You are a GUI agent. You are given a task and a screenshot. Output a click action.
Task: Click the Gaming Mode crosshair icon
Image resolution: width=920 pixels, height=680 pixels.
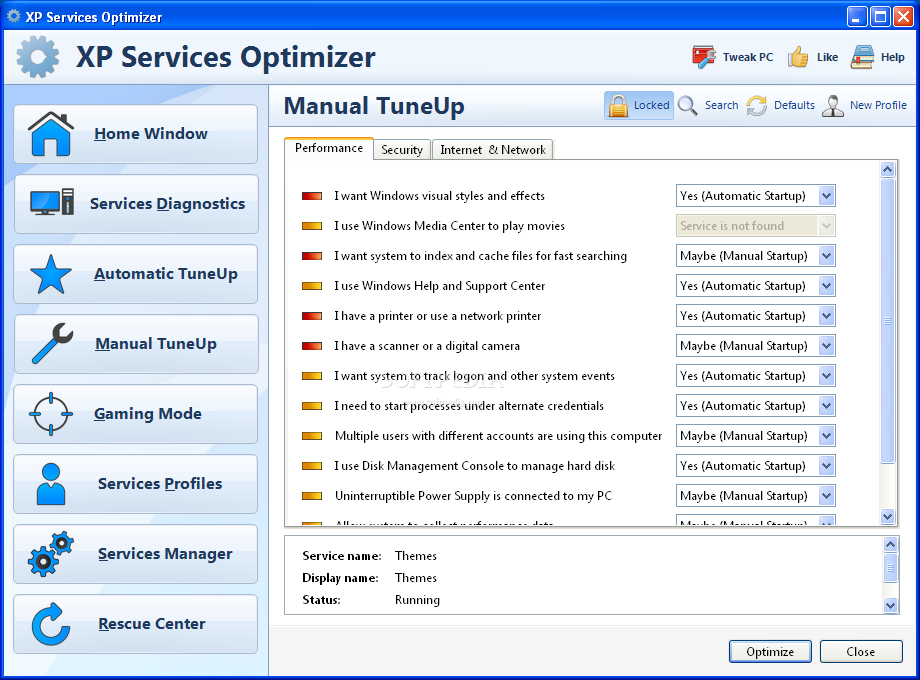point(51,414)
